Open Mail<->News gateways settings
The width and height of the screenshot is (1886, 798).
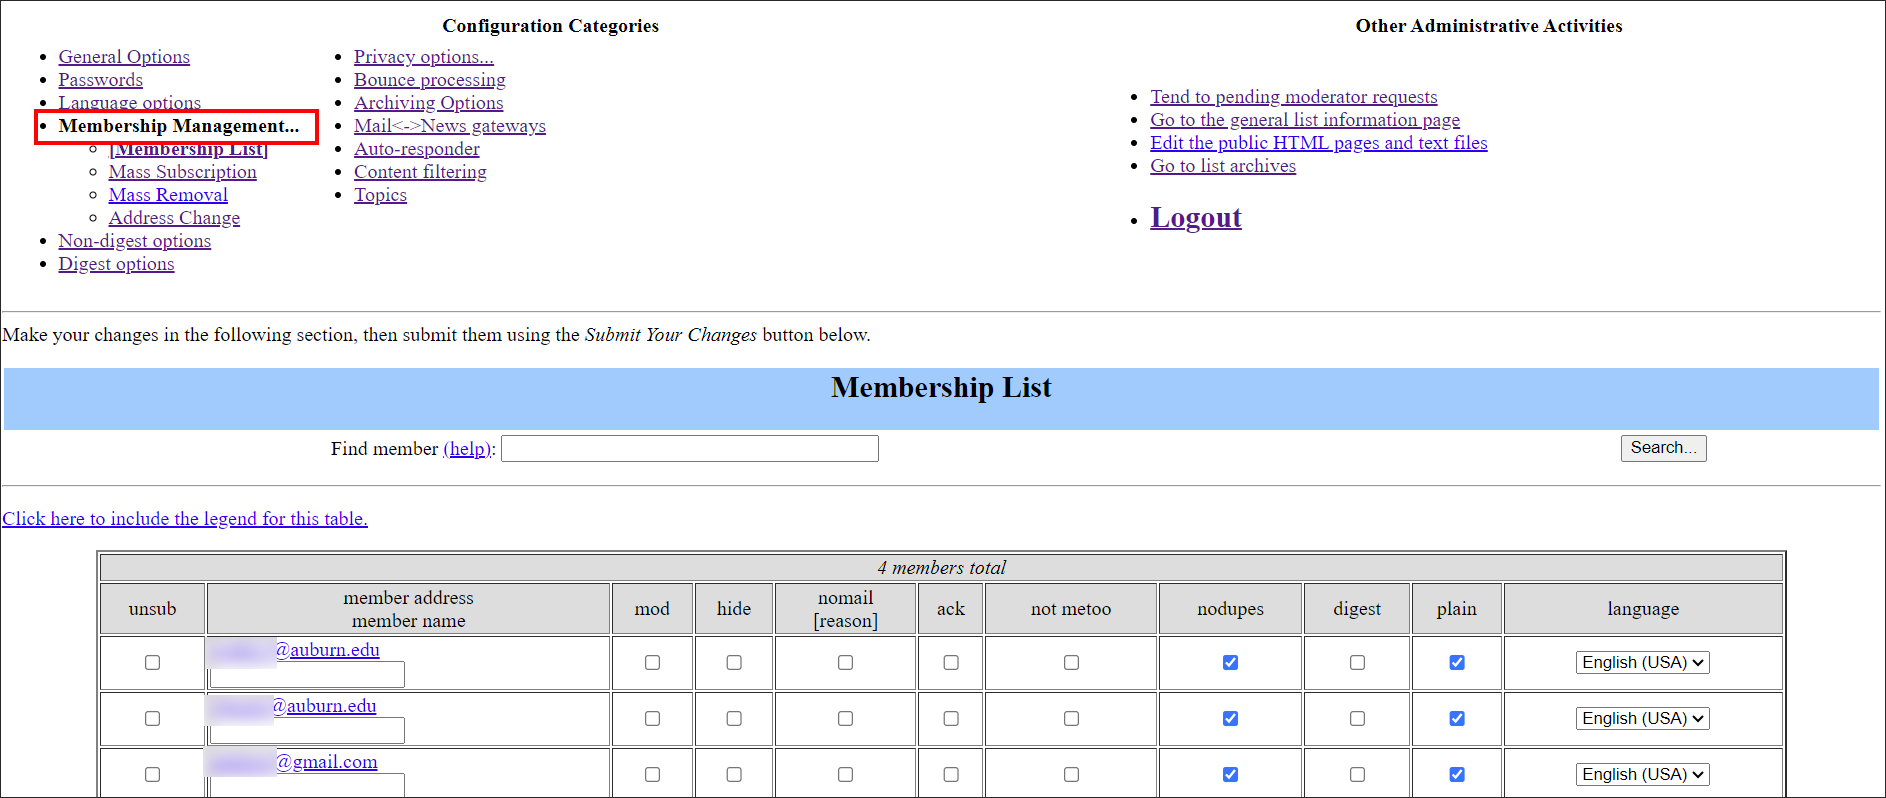[x=449, y=126]
